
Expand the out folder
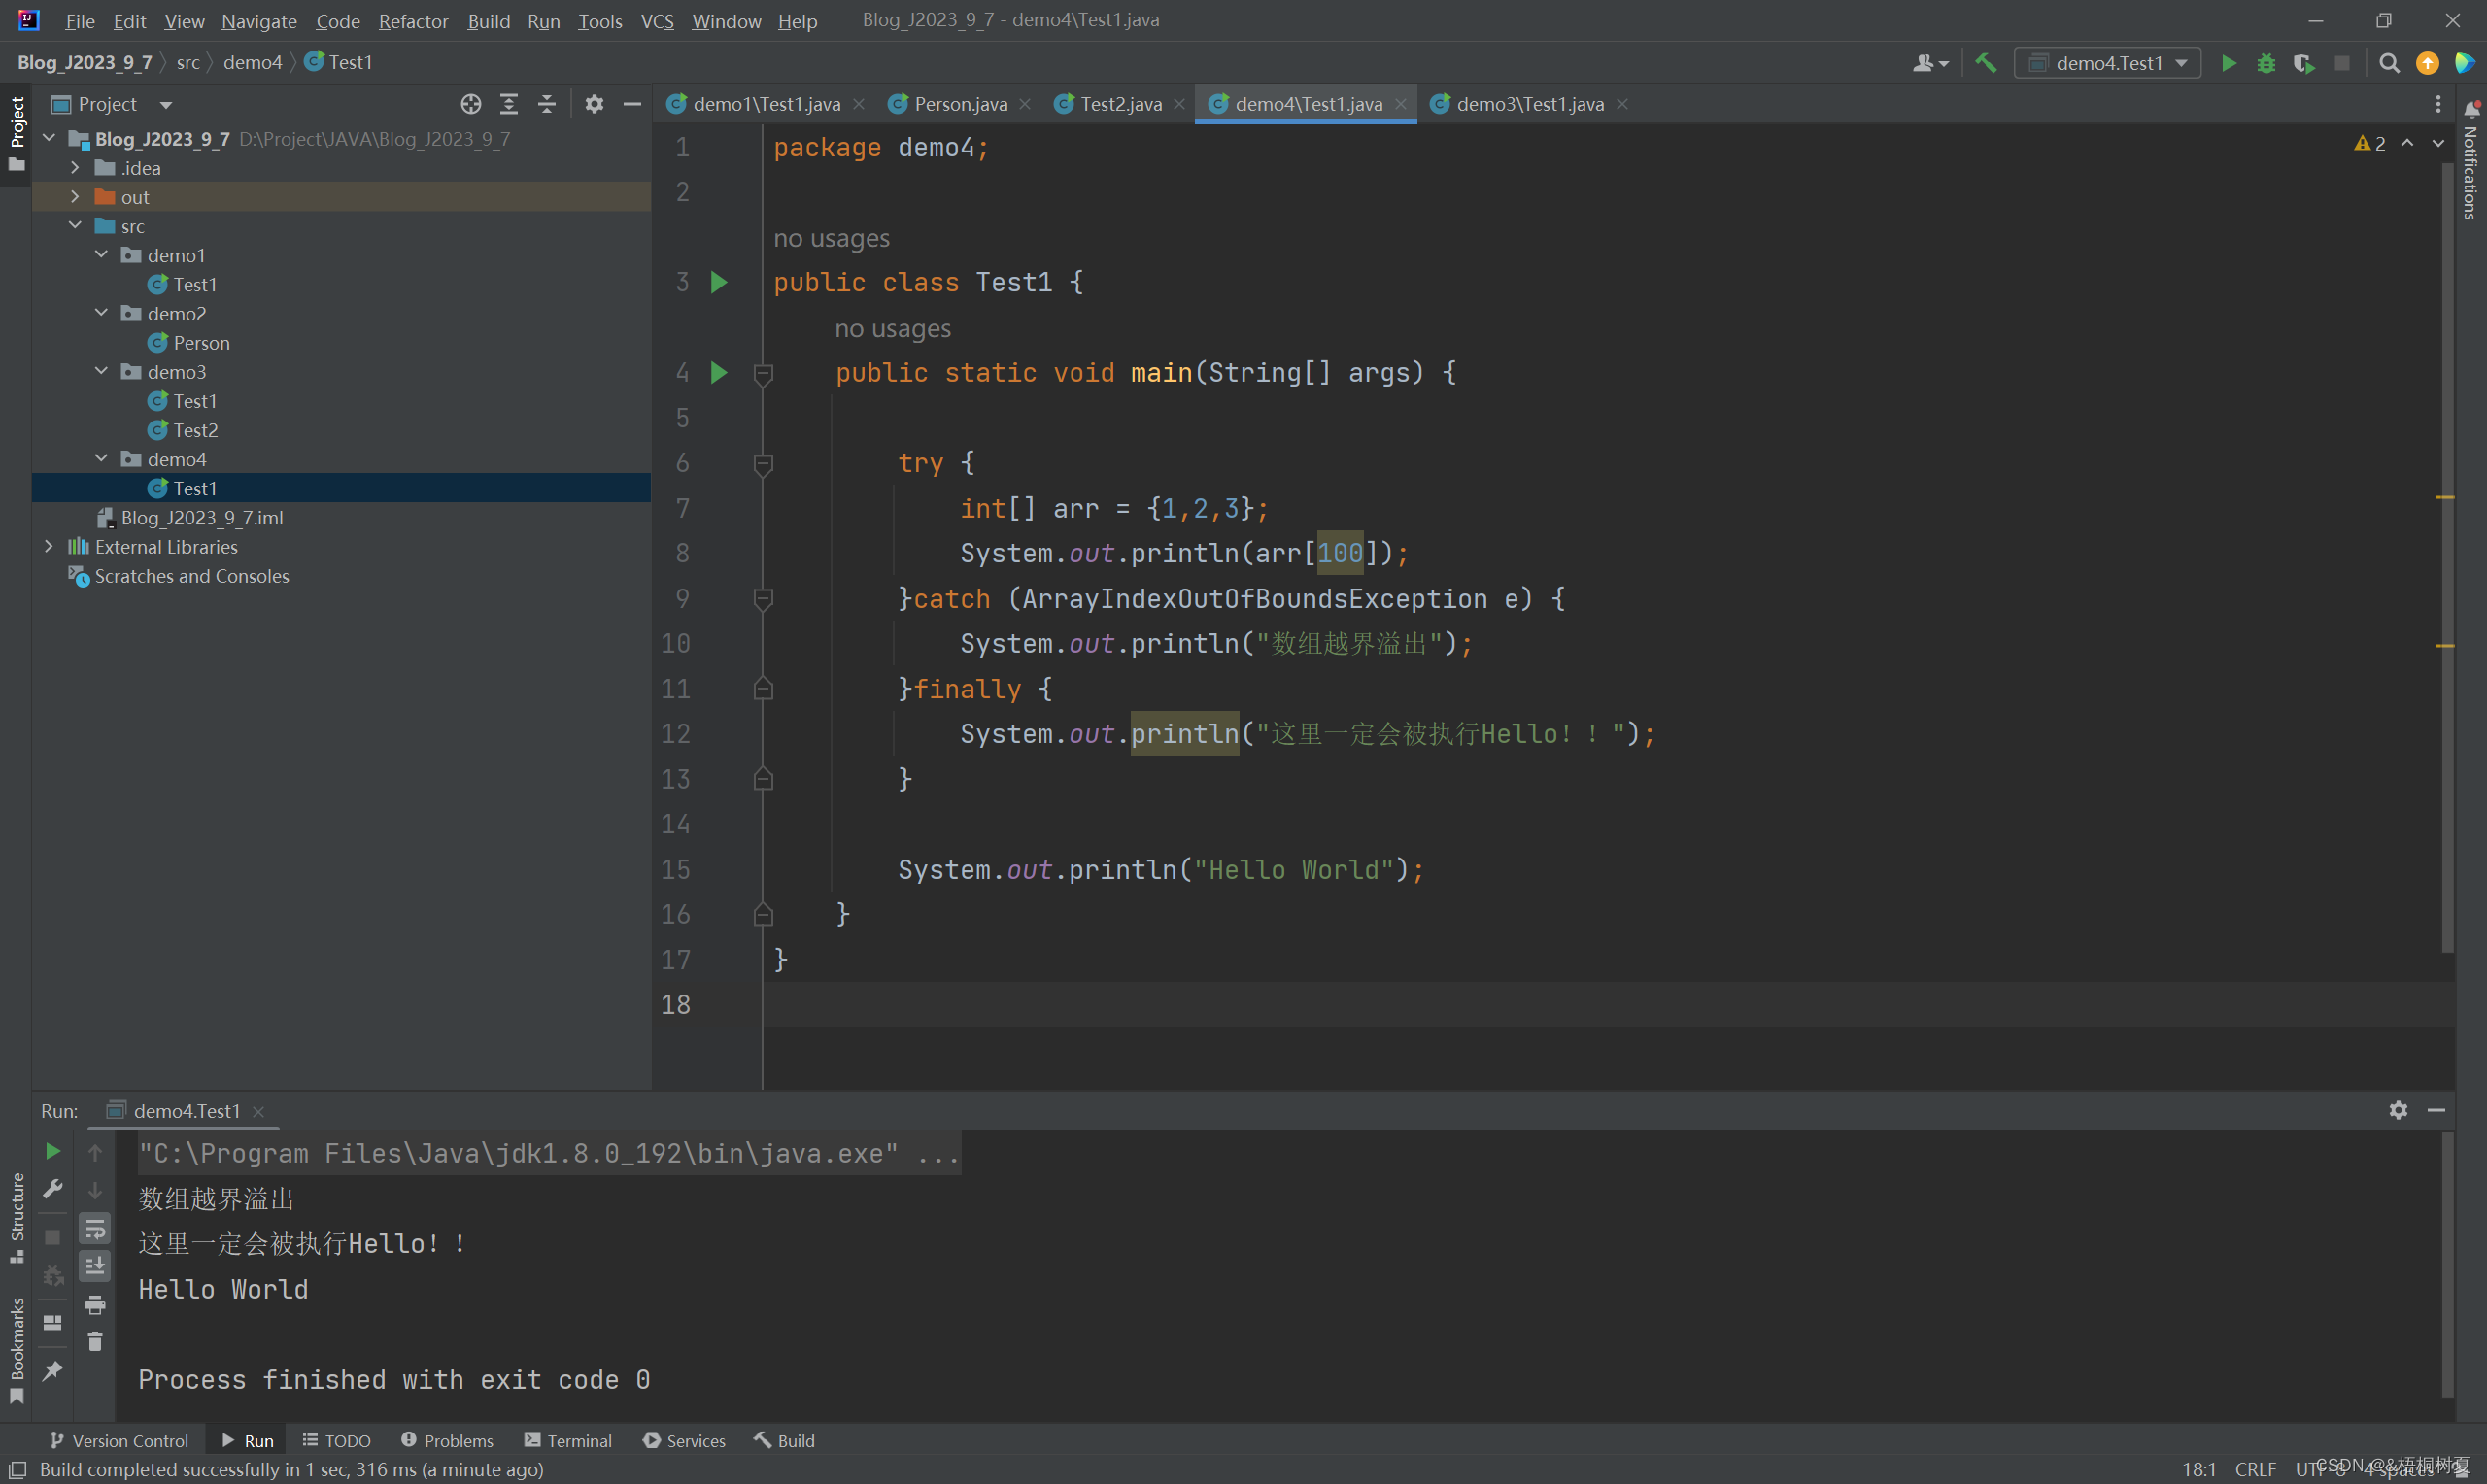click(x=75, y=197)
